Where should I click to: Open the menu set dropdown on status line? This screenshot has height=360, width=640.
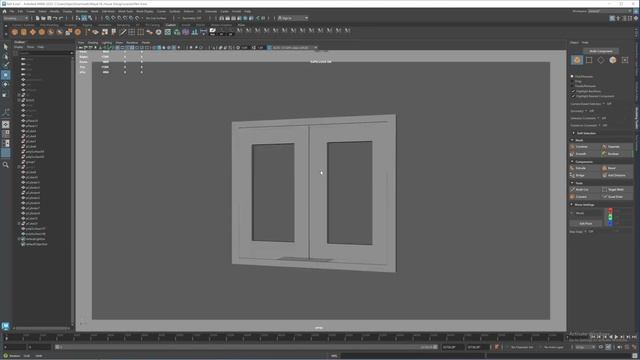tap(16, 18)
